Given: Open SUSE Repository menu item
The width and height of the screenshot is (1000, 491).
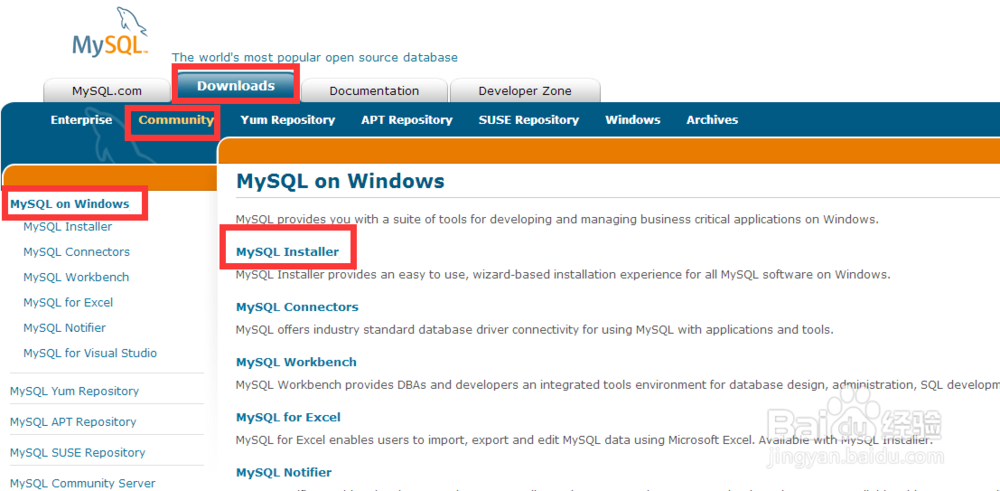Looking at the screenshot, I should (528, 120).
